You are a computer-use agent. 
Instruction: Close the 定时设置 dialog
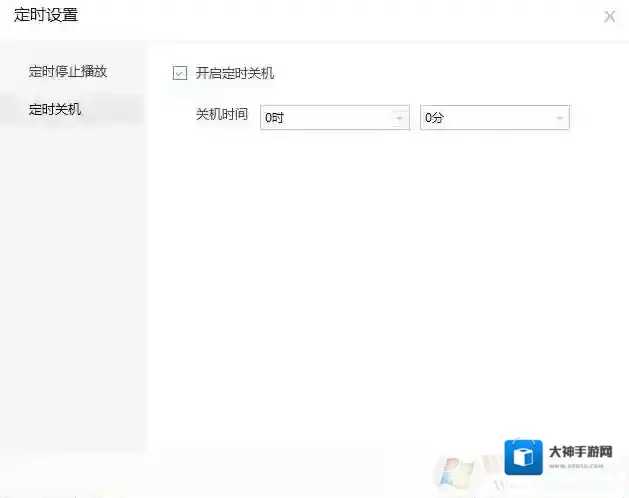[609, 16]
